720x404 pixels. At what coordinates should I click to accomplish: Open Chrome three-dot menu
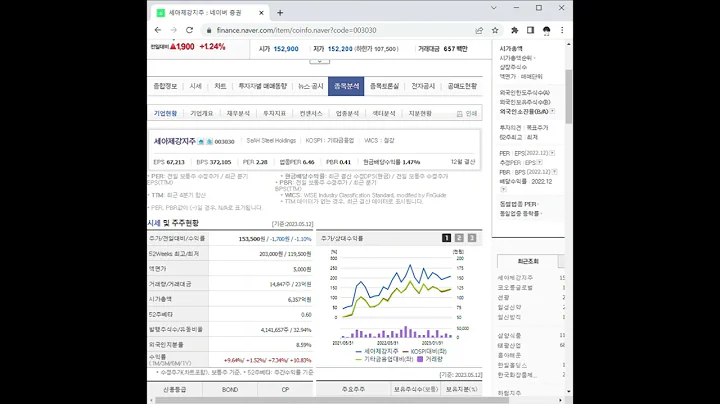click(x=562, y=30)
